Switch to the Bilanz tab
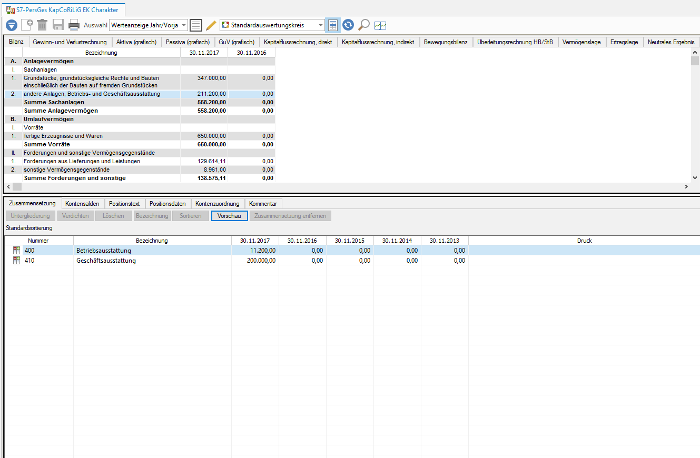Image resolution: width=700 pixels, height=458 pixels. coord(16,42)
